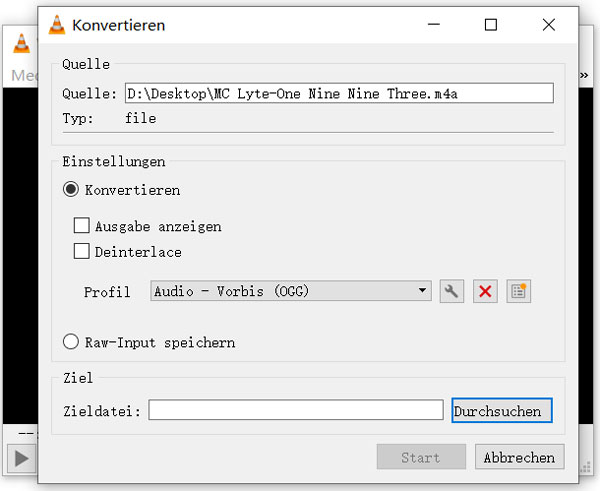Minimize the Konvertieren dialog

(434, 25)
